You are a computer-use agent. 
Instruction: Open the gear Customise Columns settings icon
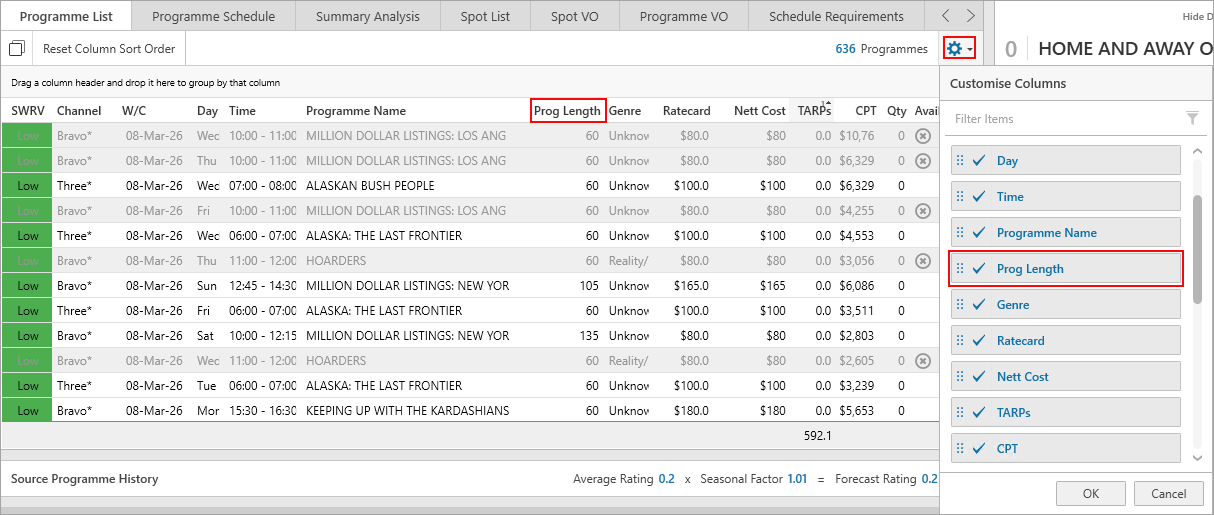955,49
